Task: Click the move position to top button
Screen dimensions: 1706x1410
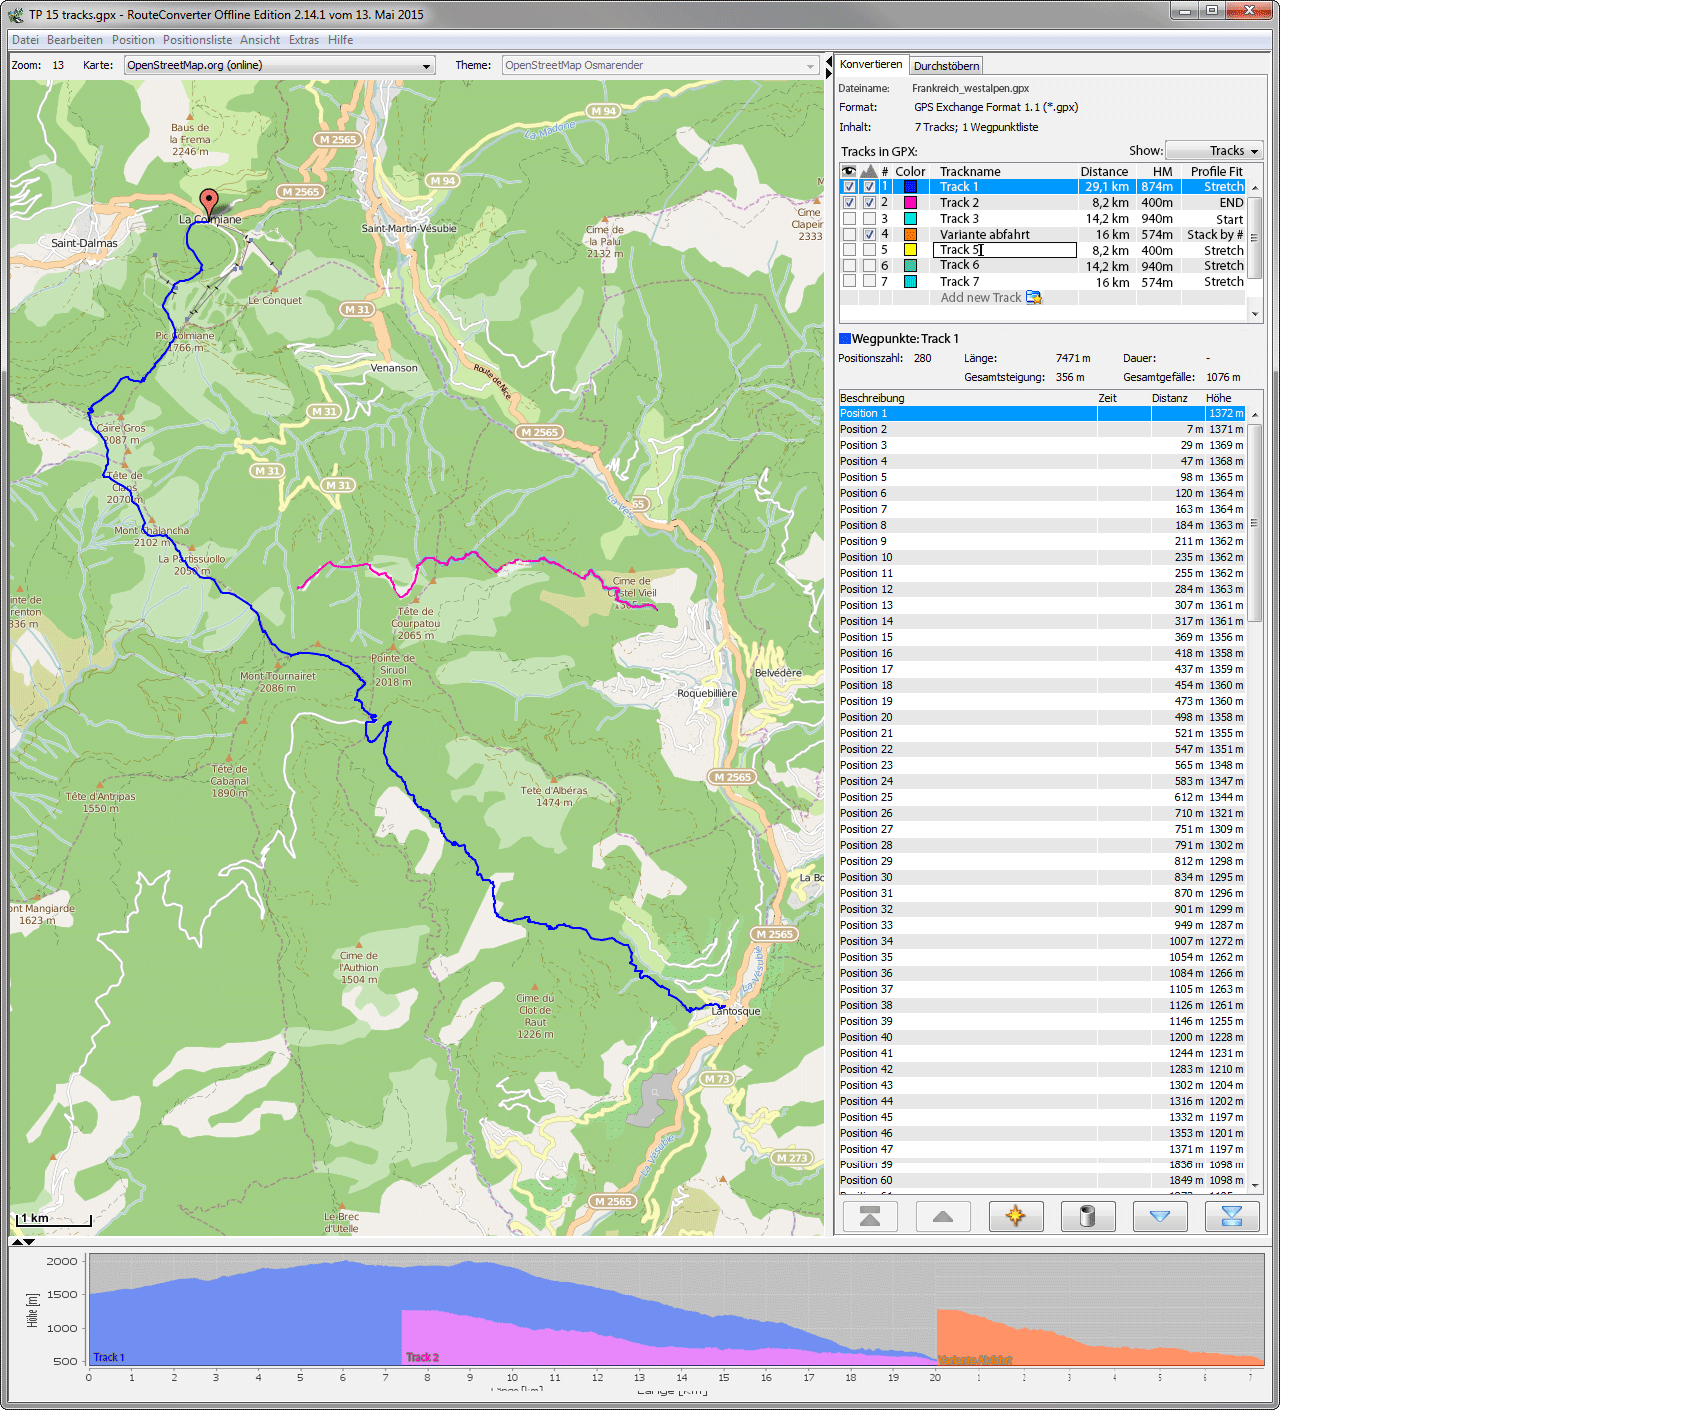Action: (x=870, y=1216)
